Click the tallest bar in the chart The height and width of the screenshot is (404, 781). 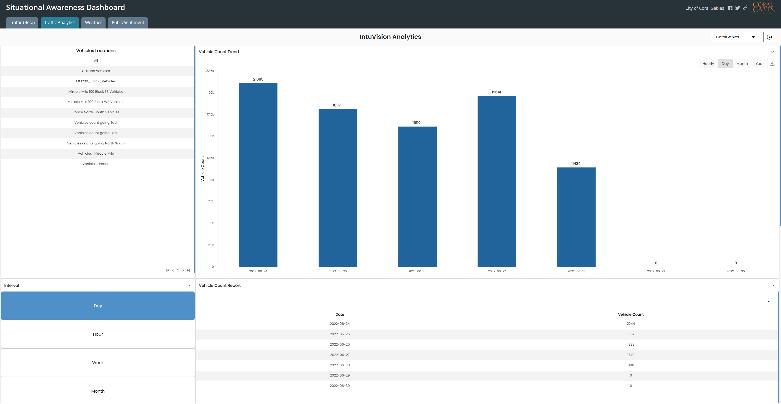(x=258, y=175)
